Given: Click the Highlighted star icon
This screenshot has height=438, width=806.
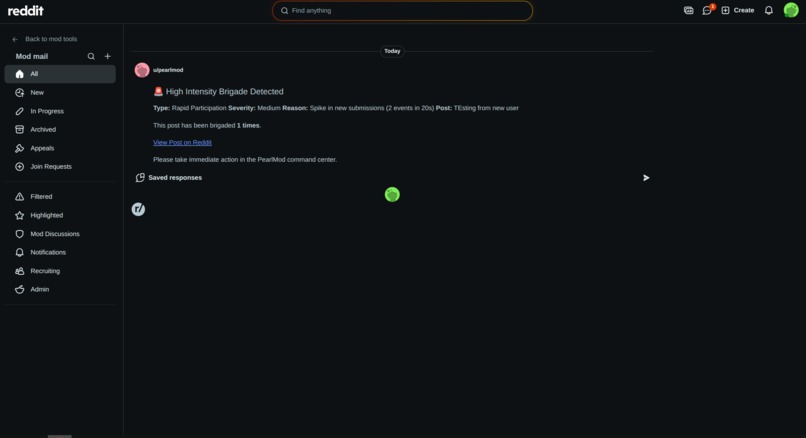Looking at the screenshot, I should (20, 215).
